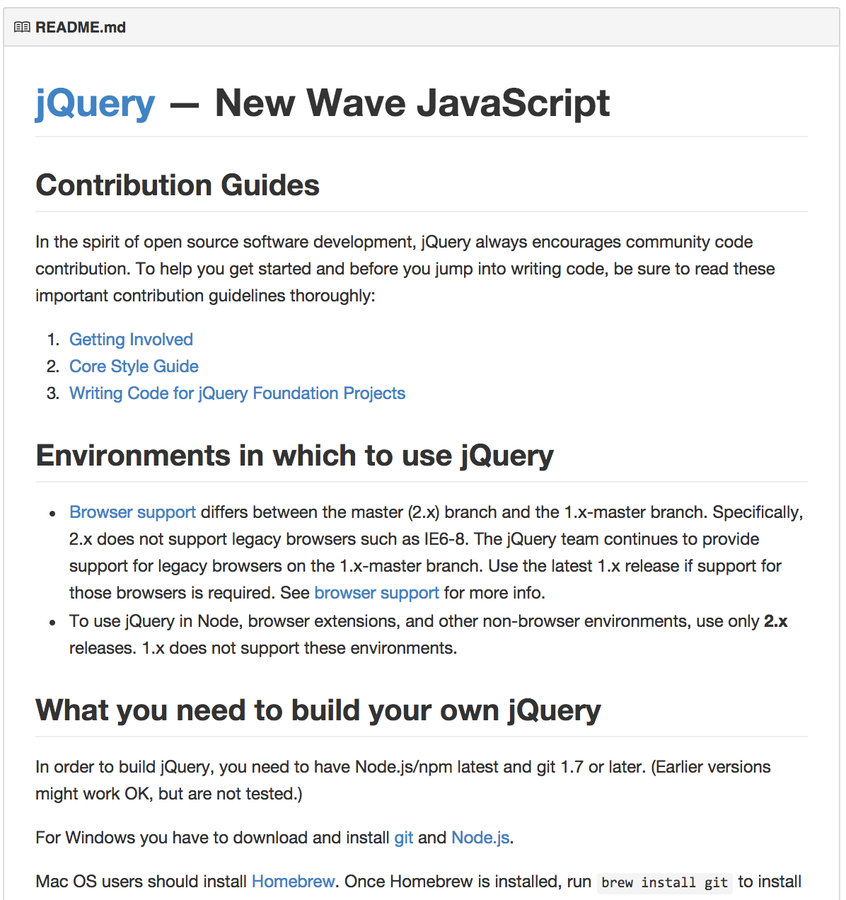Image resolution: width=846 pixels, height=900 pixels.
Task: Open the Core Style Guide link
Action: point(134,366)
